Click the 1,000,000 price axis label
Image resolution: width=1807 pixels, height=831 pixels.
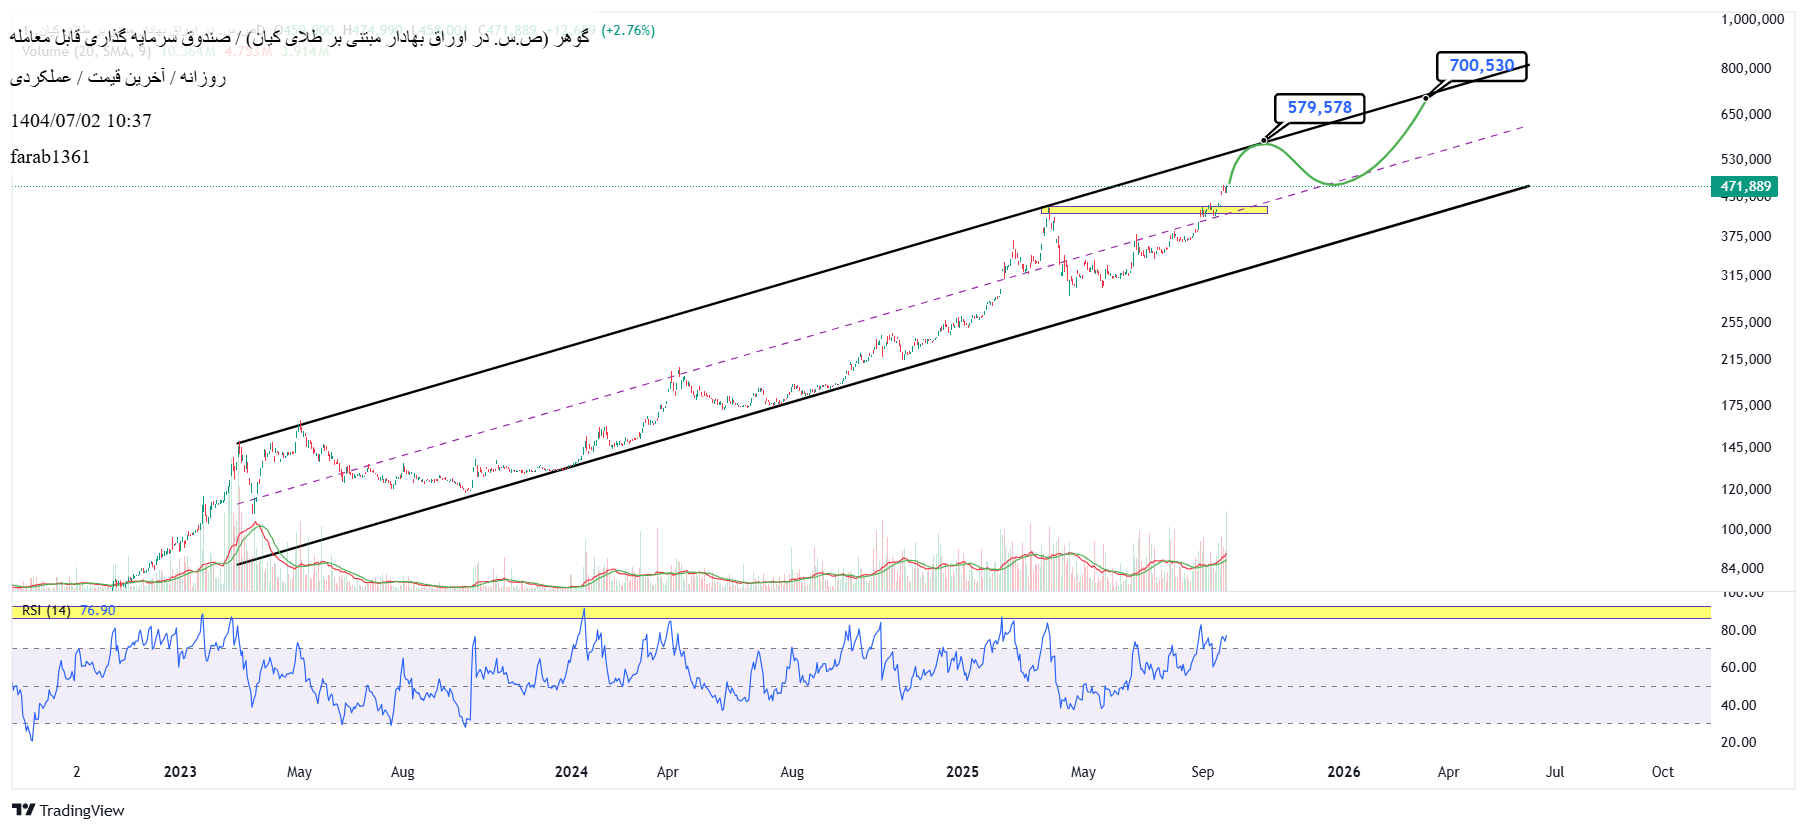1752,19
